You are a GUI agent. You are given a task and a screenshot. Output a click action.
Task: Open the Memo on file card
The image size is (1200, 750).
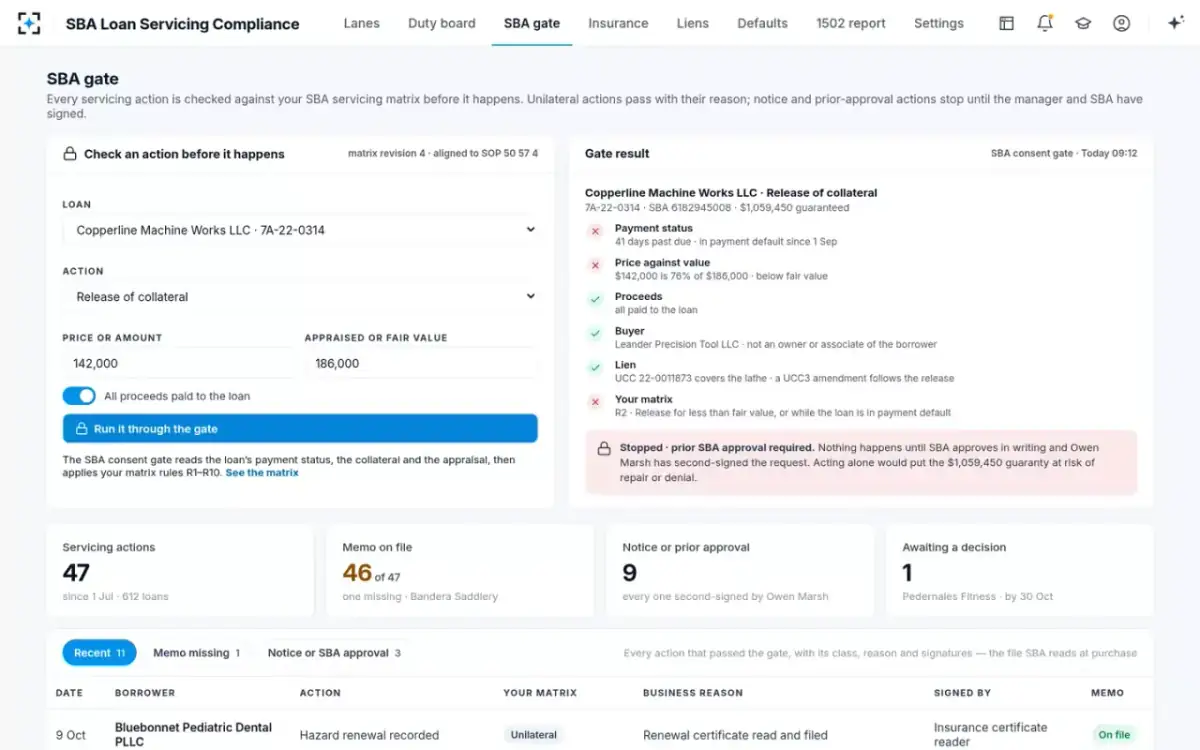tap(460, 571)
